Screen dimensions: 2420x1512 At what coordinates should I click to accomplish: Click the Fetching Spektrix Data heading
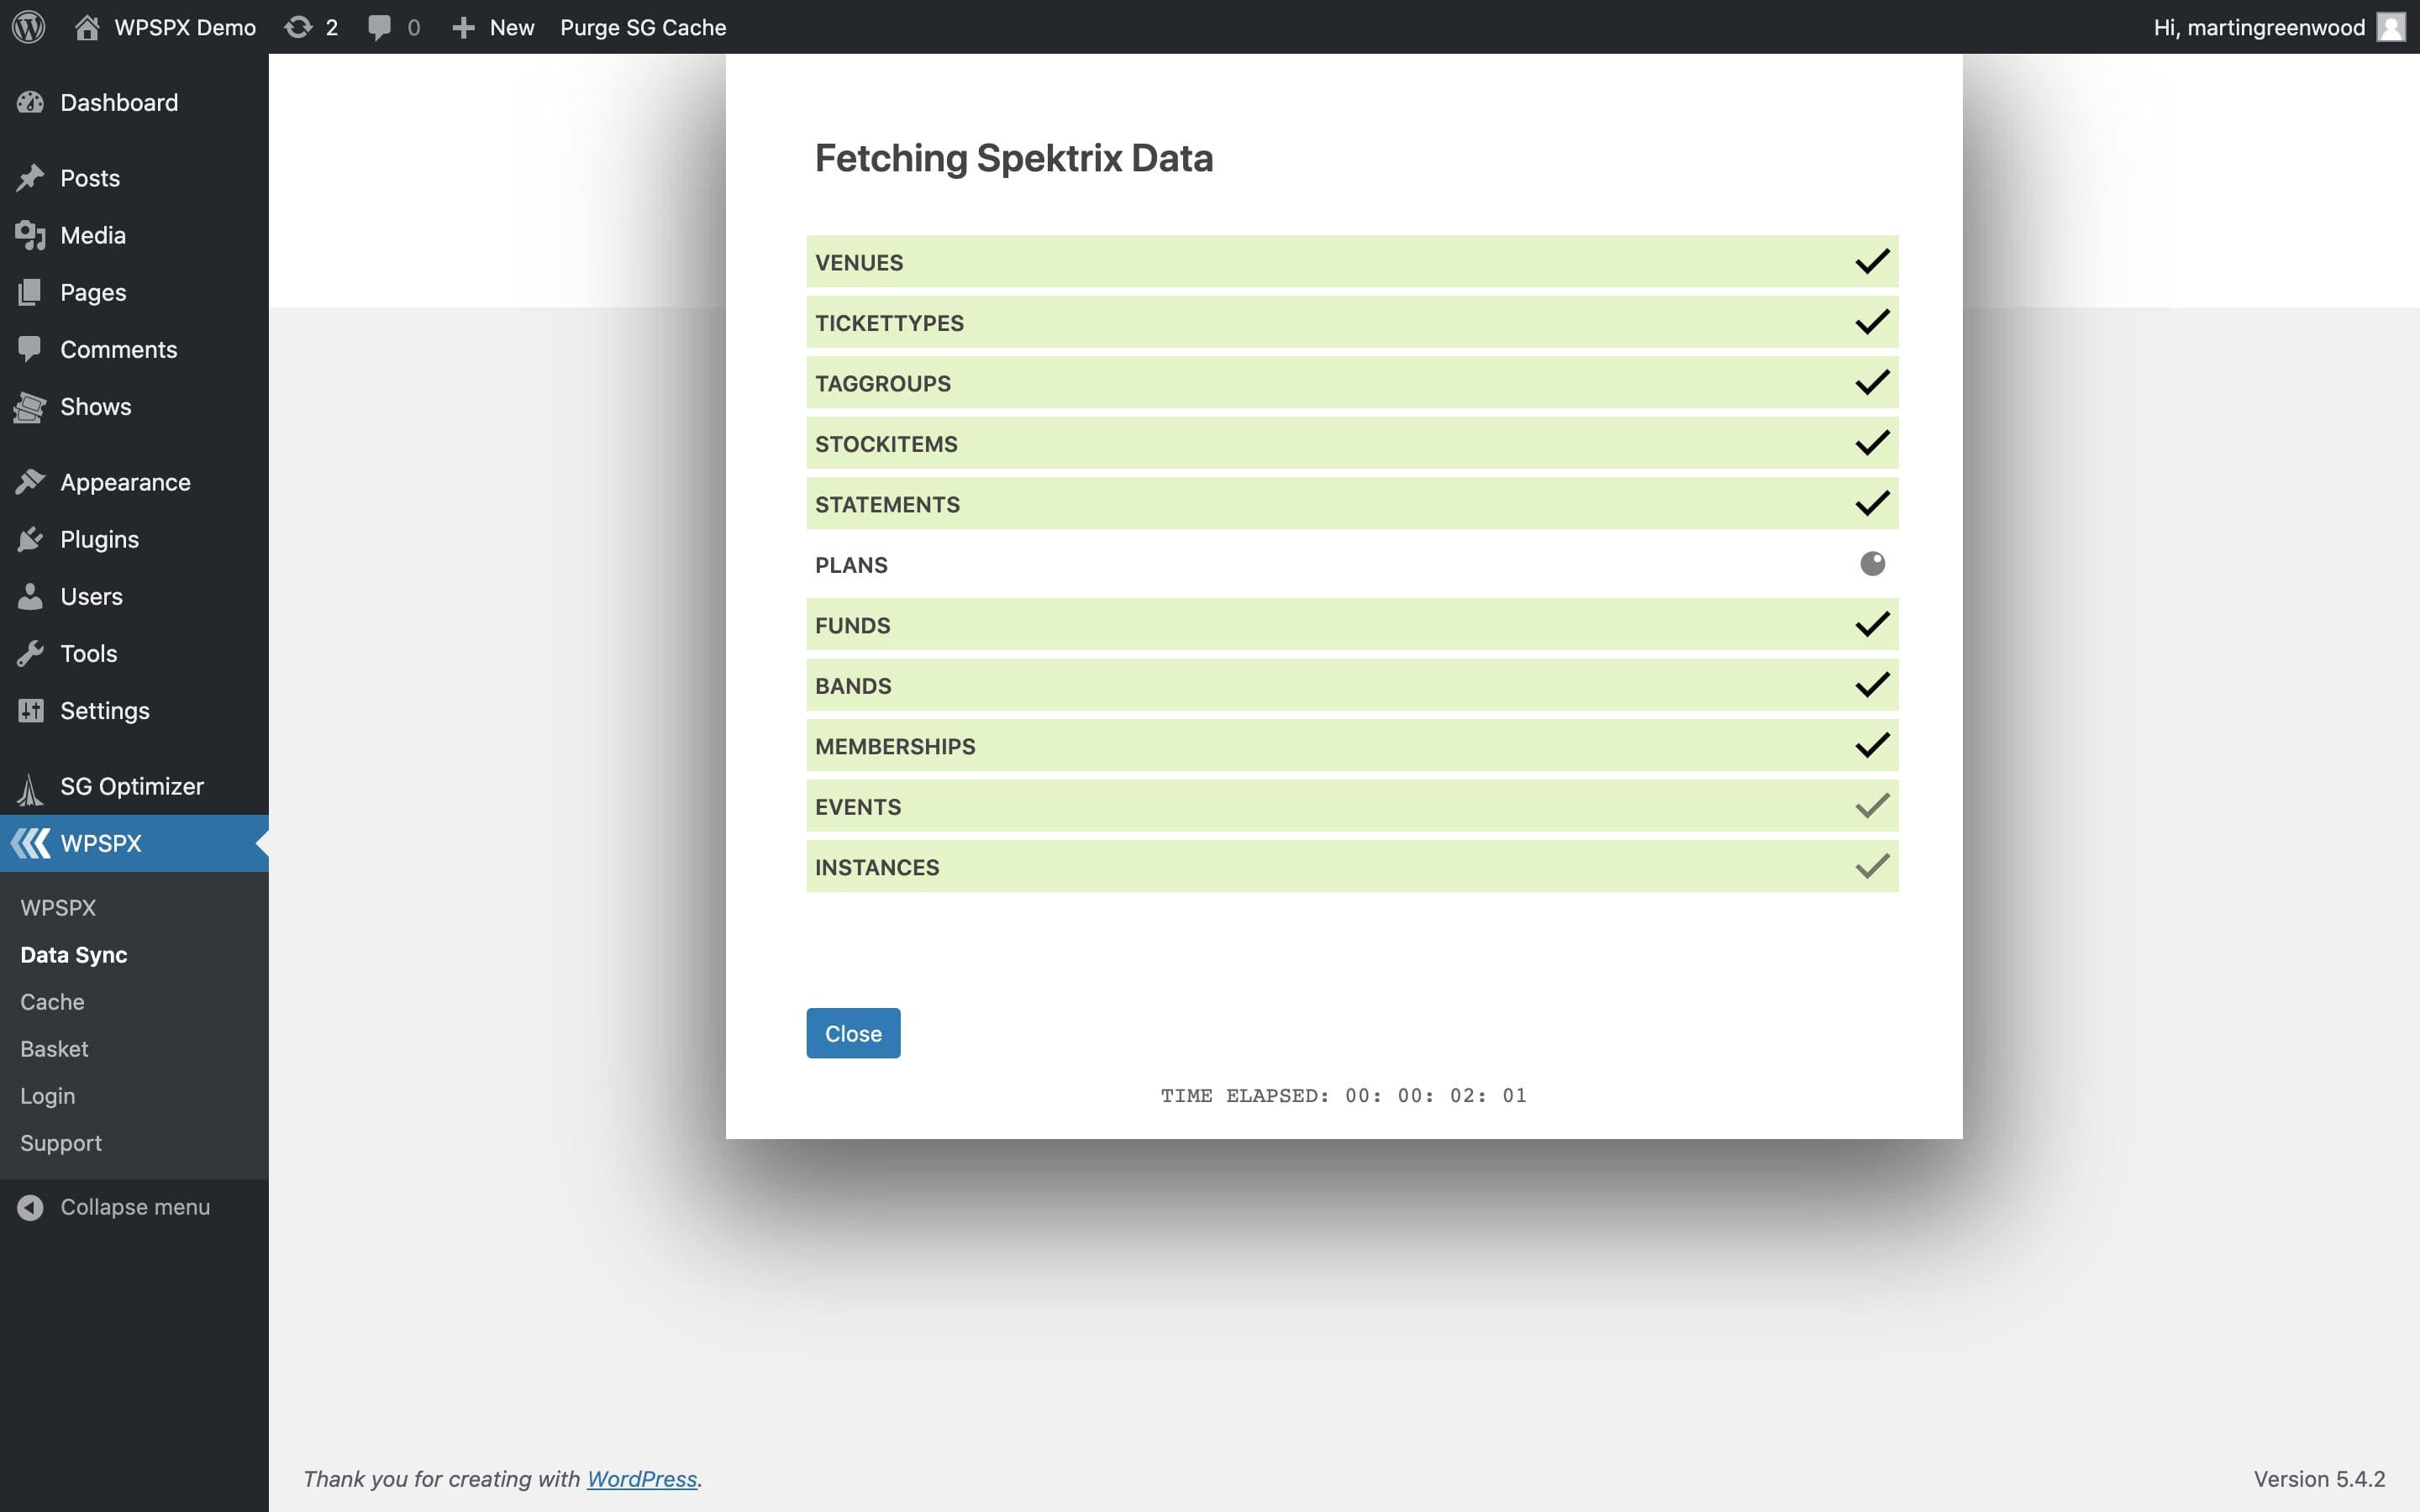(x=1014, y=158)
